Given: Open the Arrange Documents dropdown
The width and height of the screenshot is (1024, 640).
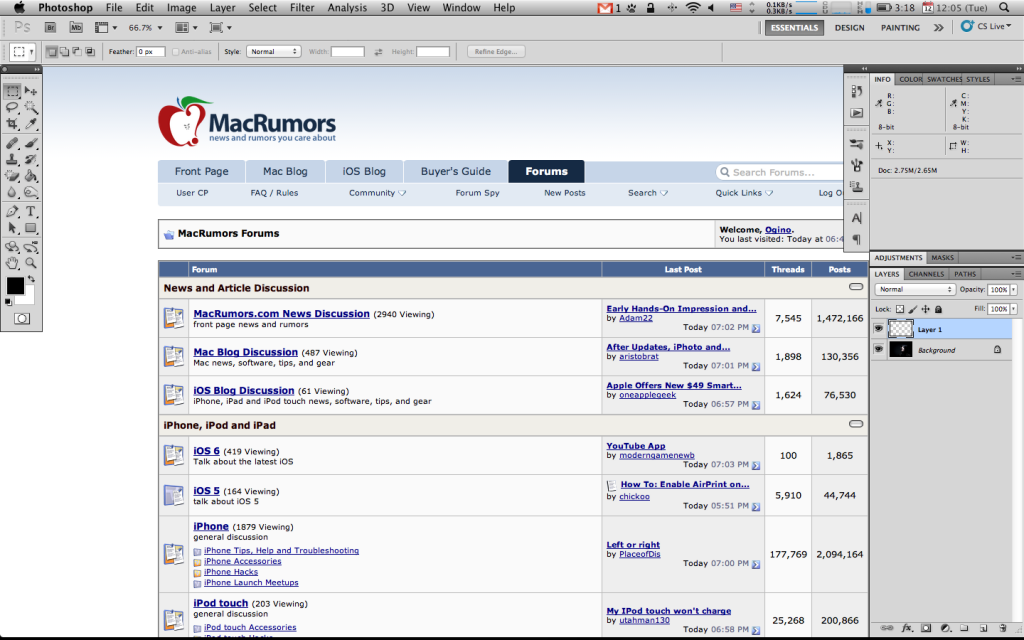Looking at the screenshot, I should point(186,27).
